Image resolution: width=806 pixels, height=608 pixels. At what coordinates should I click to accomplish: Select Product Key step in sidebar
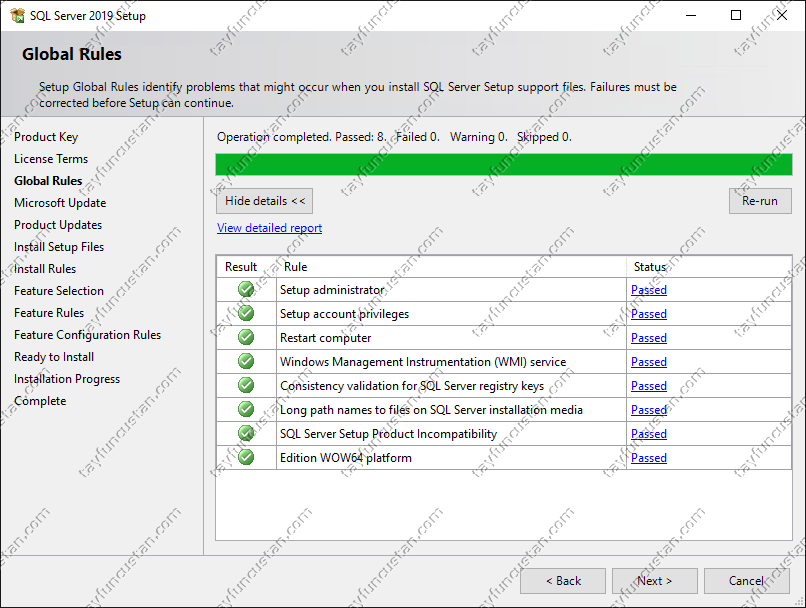tap(46, 137)
